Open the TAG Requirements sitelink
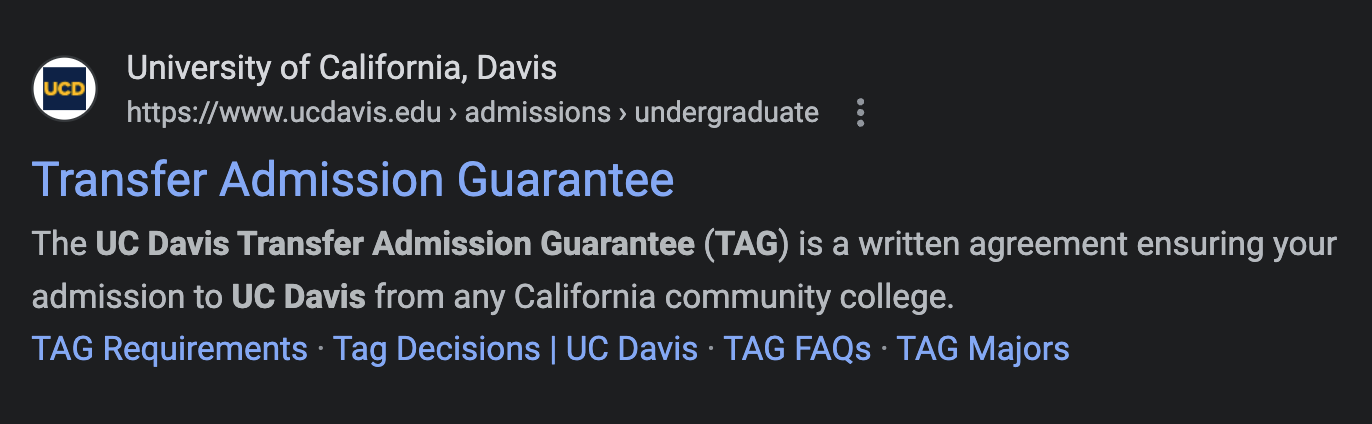Viewport: 1372px width, 424px height. coord(170,349)
